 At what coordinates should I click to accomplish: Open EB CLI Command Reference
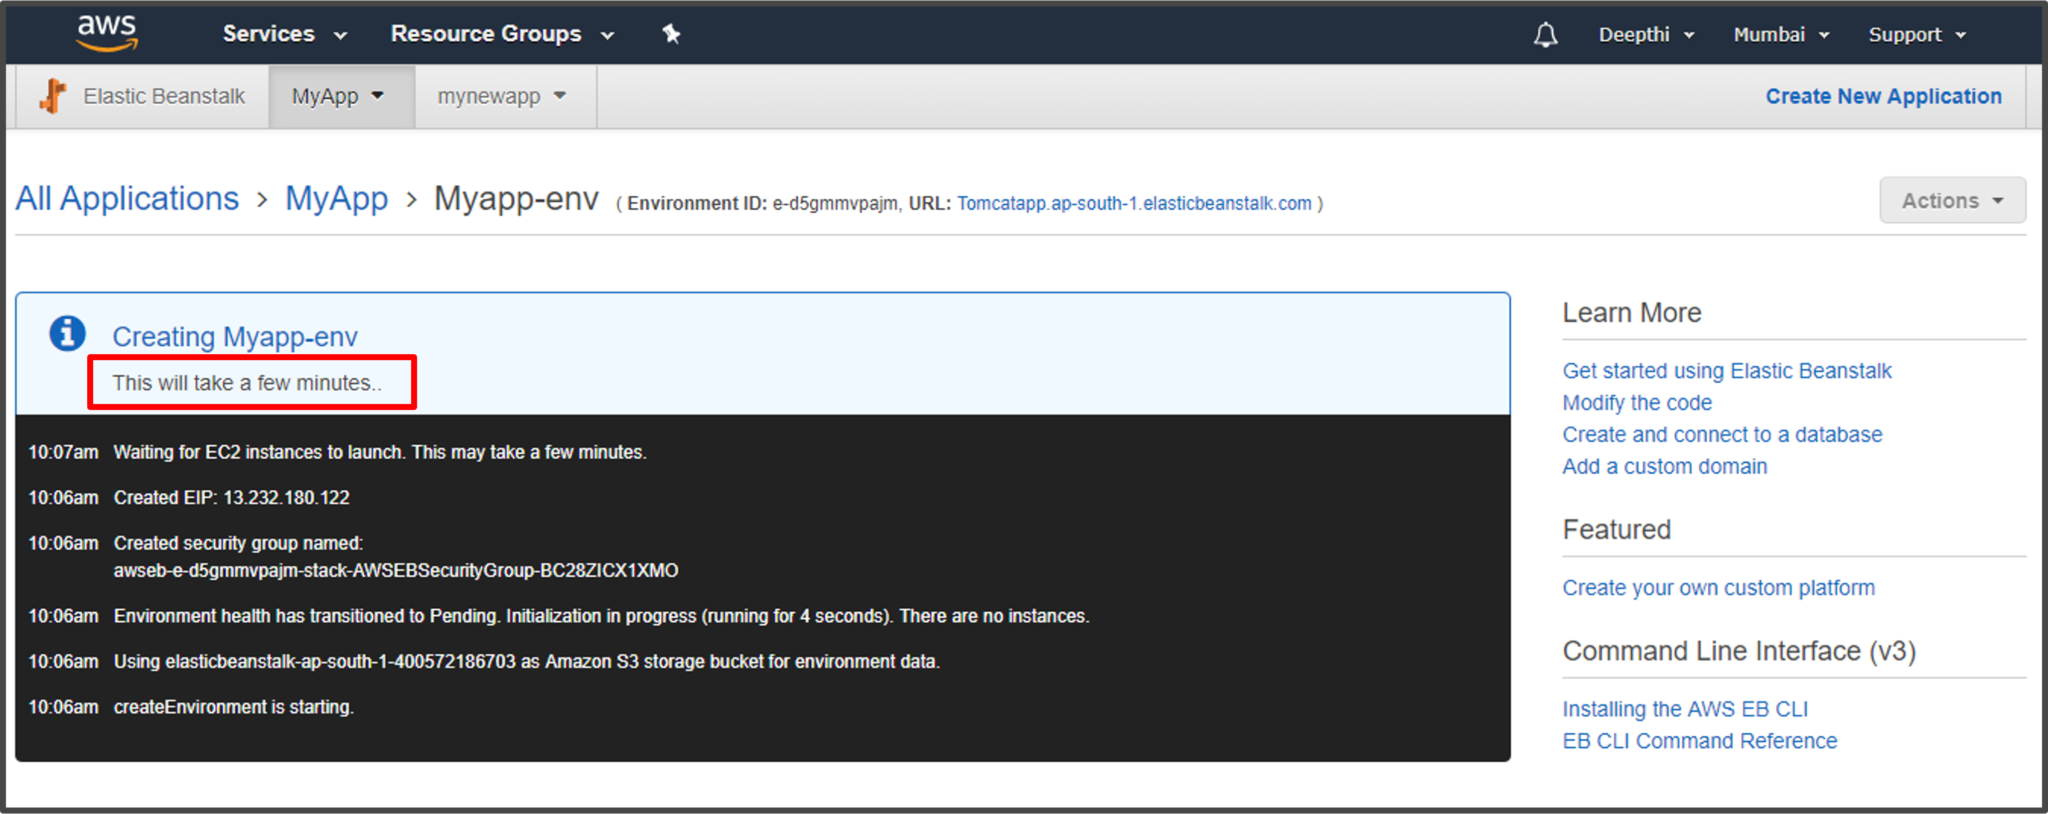tap(1699, 741)
